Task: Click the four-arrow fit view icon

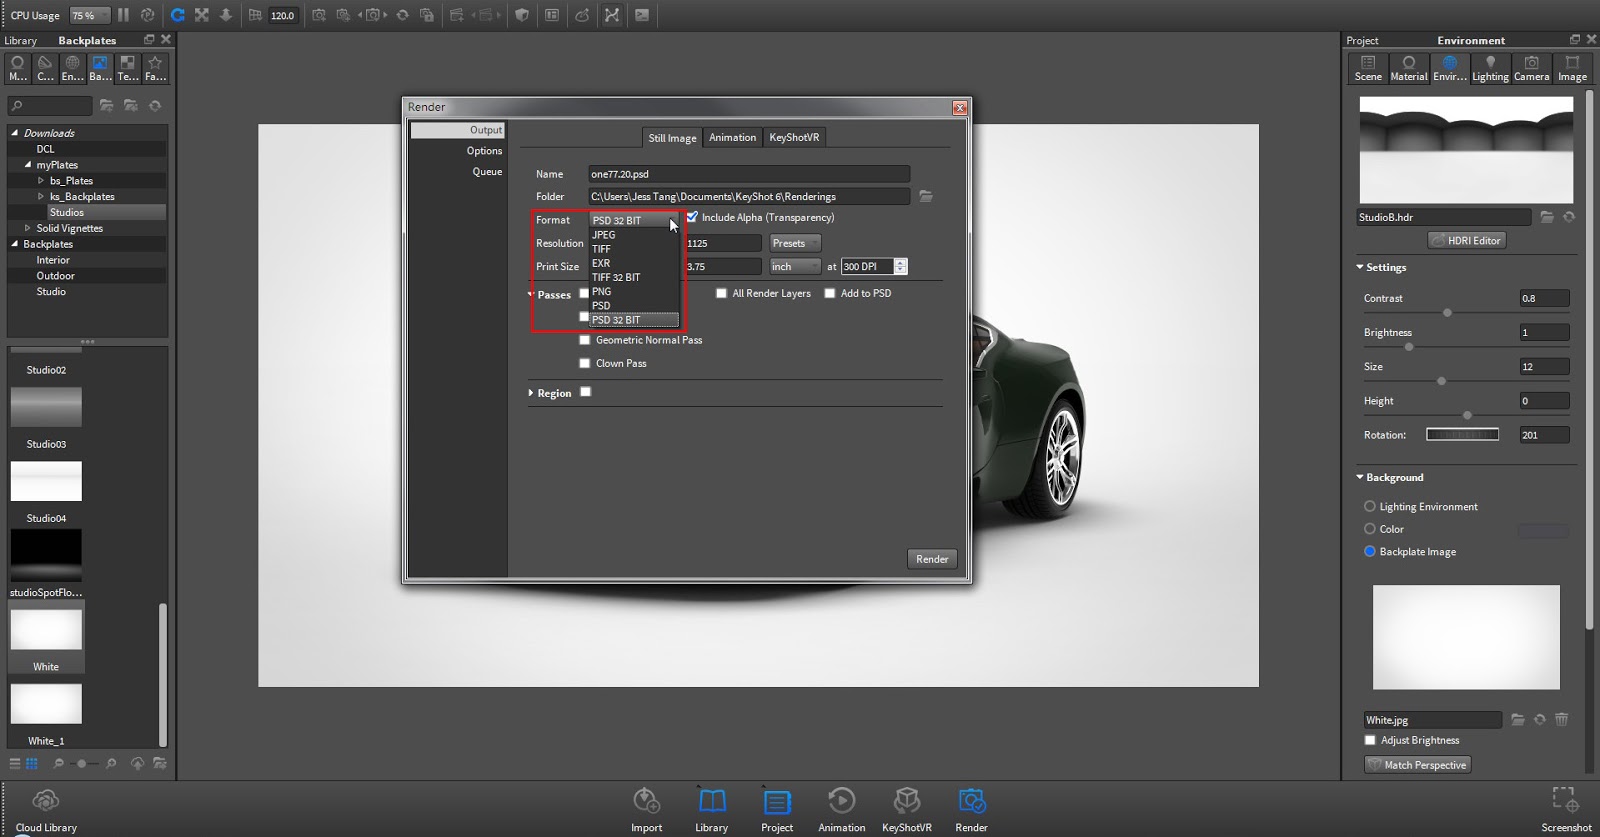Action: [x=202, y=15]
